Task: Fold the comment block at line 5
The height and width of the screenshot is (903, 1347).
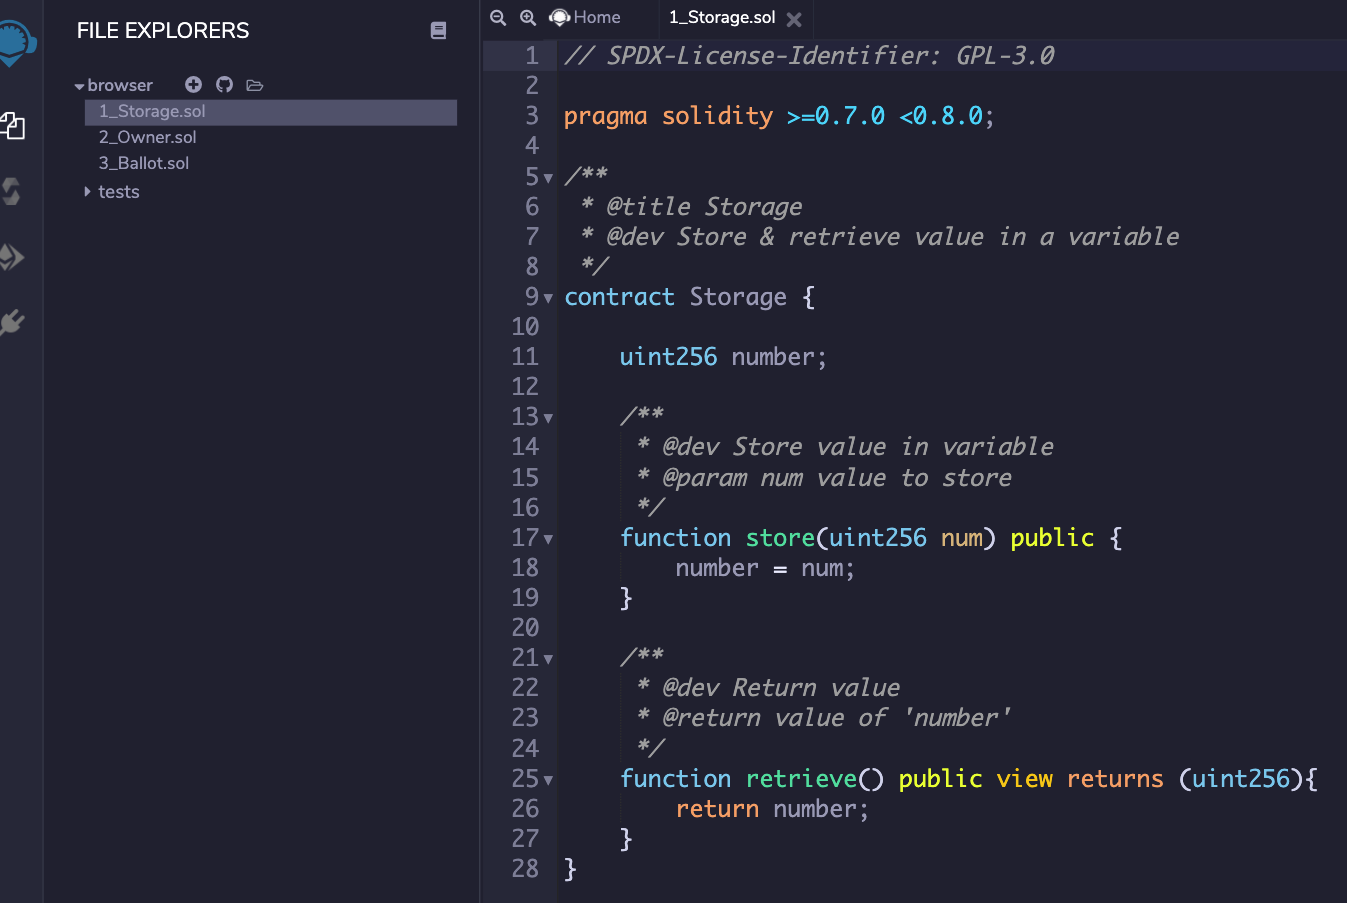Action: click(548, 177)
